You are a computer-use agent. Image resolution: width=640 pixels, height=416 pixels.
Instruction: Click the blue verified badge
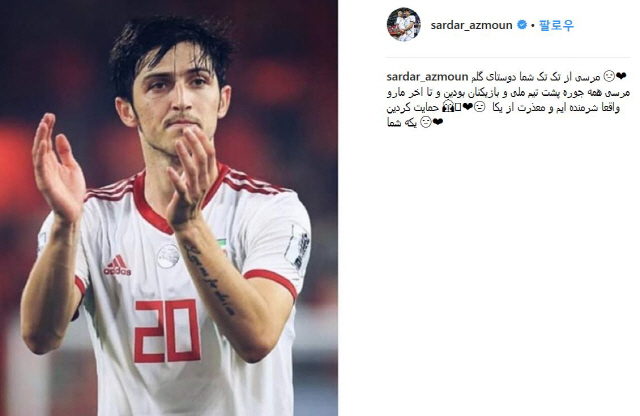point(522,25)
